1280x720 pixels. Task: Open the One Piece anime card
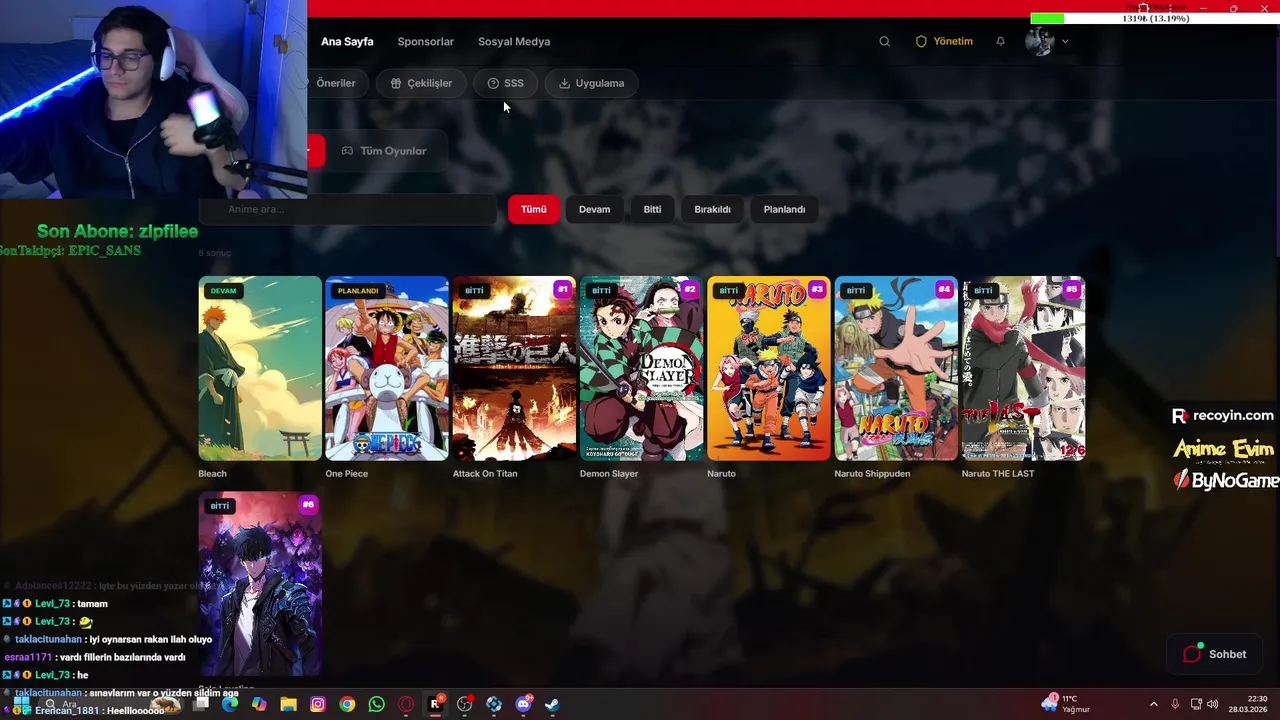[x=387, y=368]
